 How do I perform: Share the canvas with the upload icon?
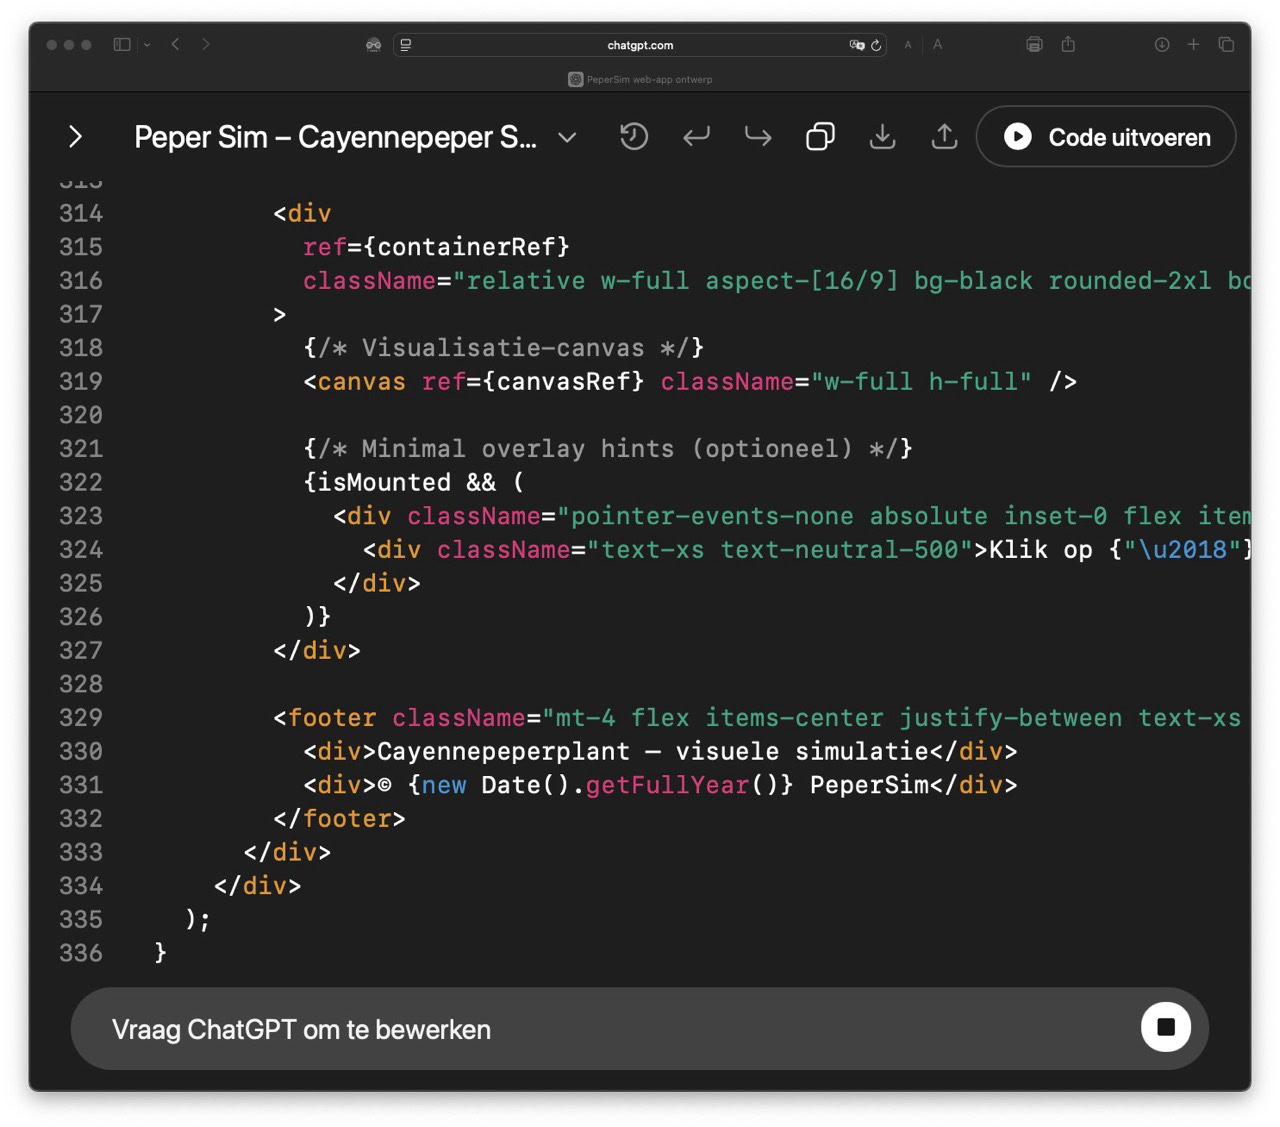click(x=944, y=137)
